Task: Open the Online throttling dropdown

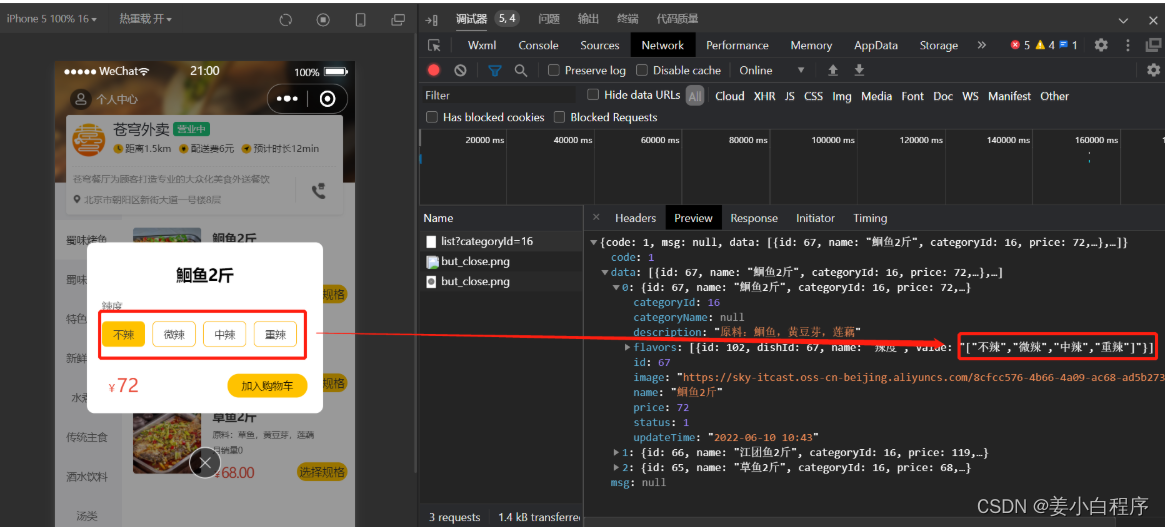Action: point(771,70)
